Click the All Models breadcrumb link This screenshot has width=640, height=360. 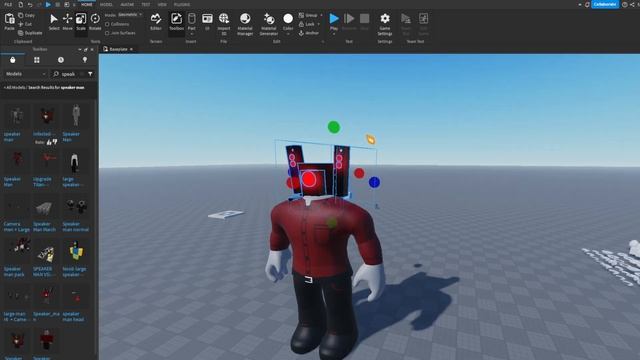point(15,87)
